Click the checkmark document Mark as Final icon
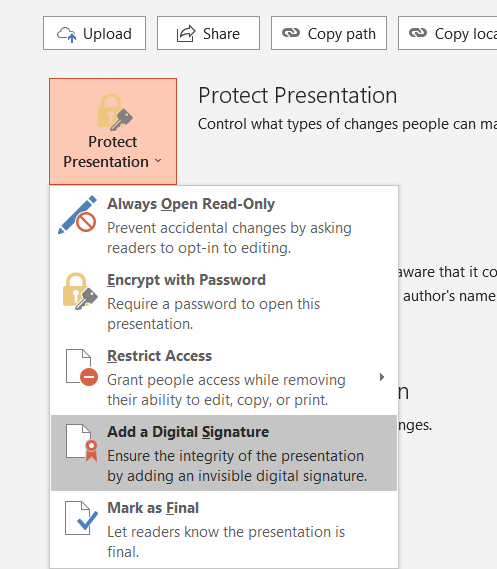 (81, 518)
